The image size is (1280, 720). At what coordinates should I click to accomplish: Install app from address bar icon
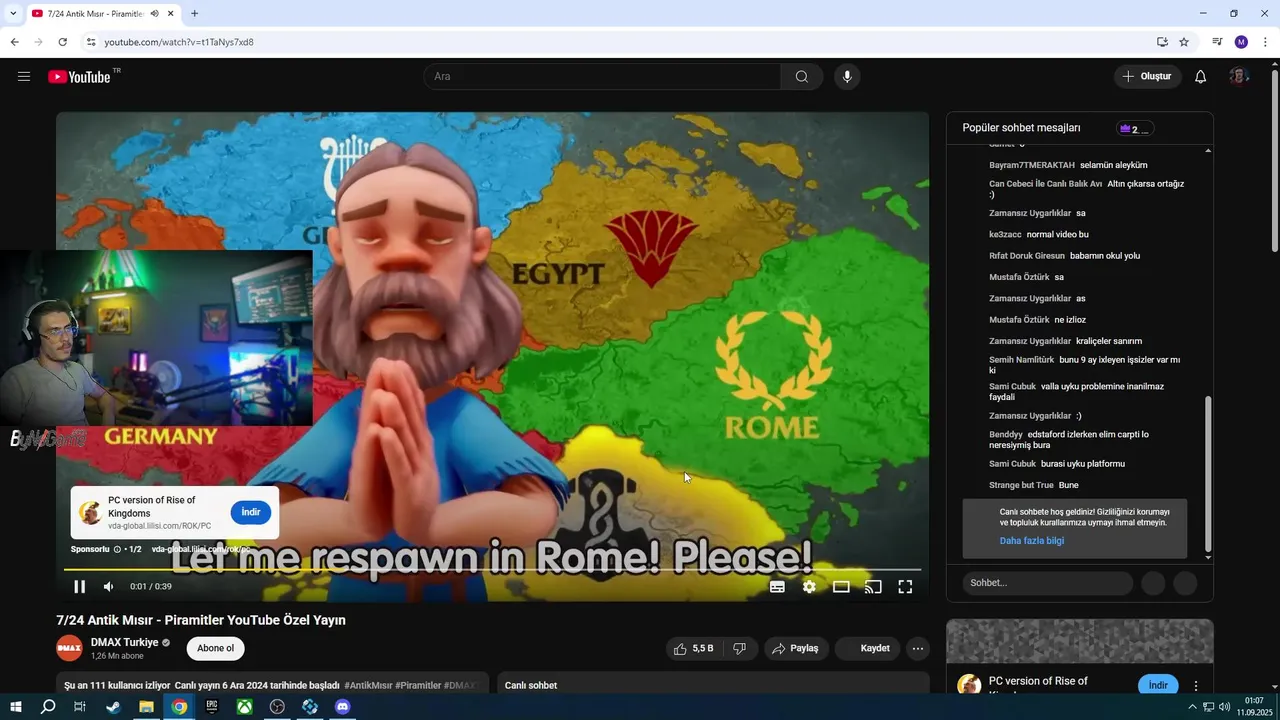click(x=1162, y=42)
